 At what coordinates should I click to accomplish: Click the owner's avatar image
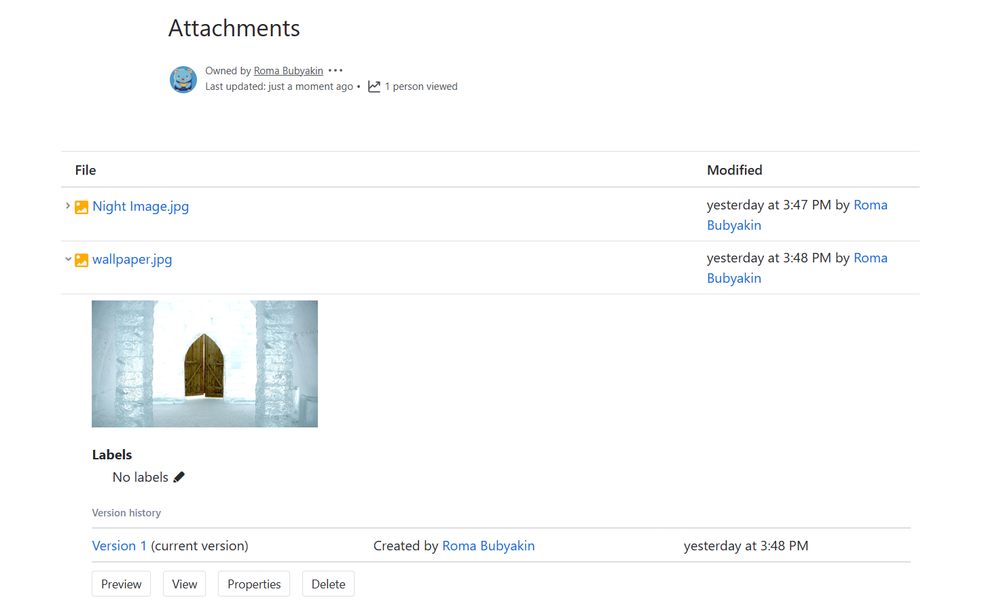click(x=183, y=79)
